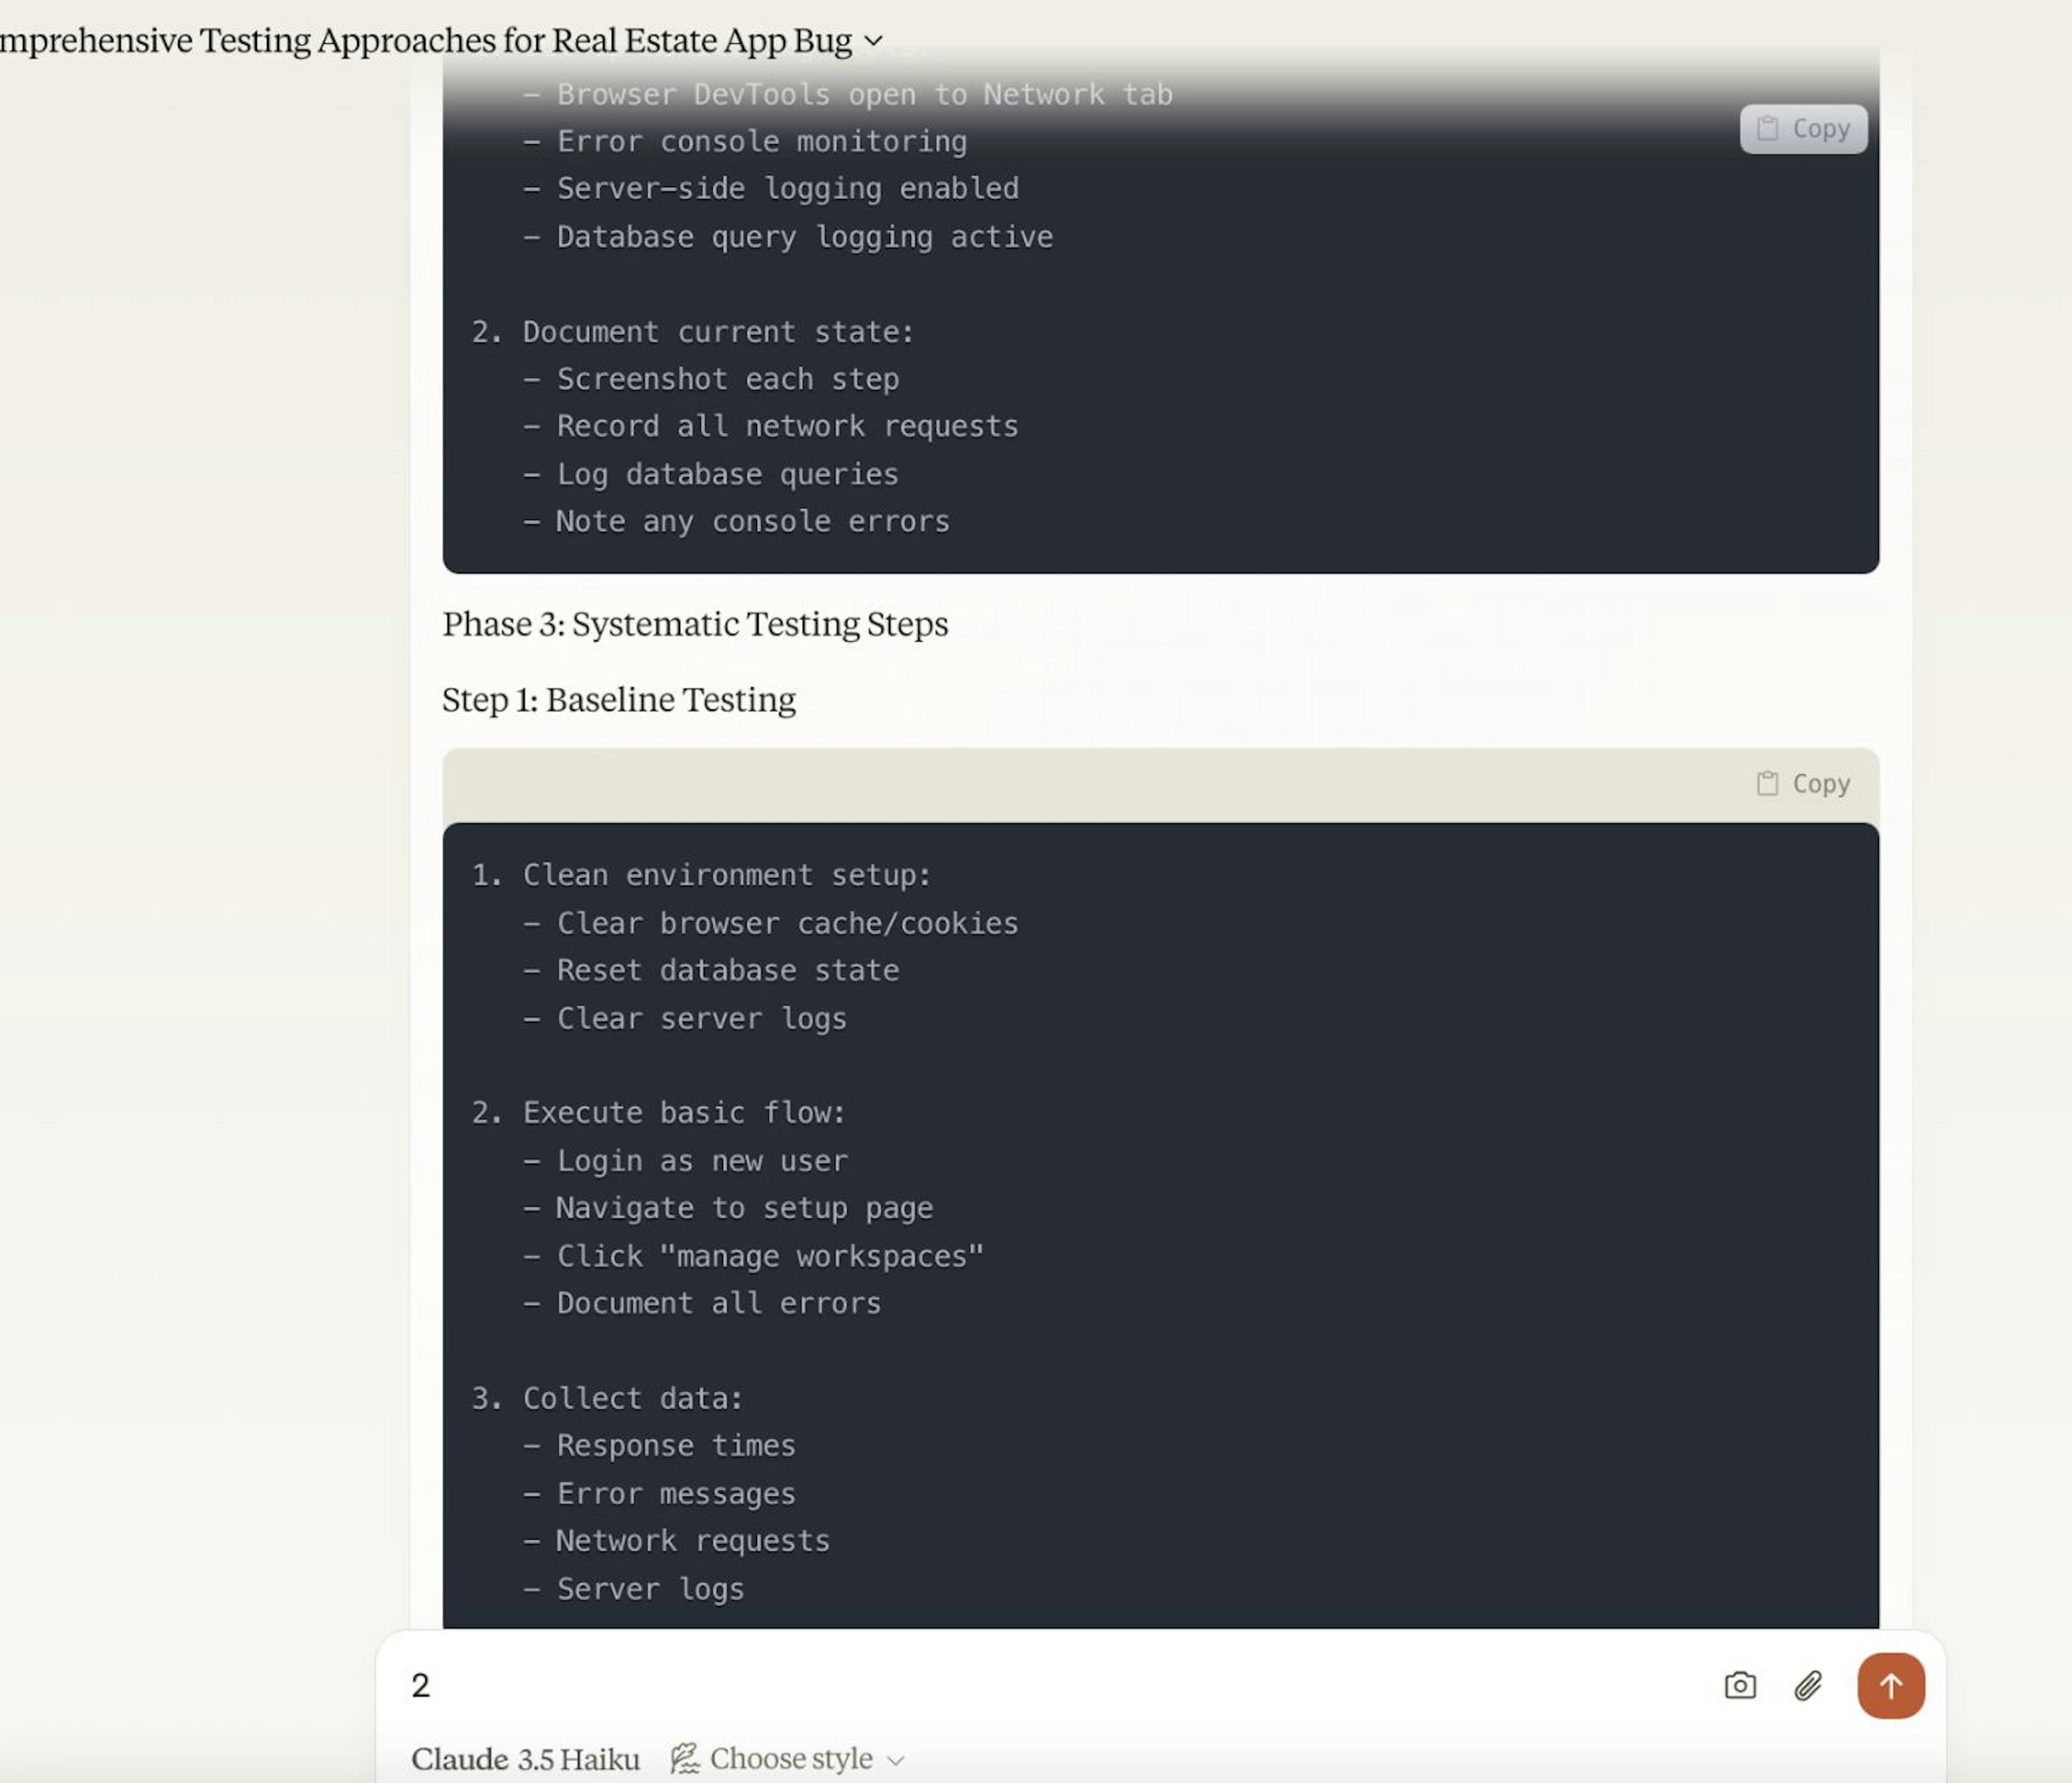Select Phase 3 Systematic Testing Steps label
This screenshot has width=2072, height=1783.
coord(696,624)
